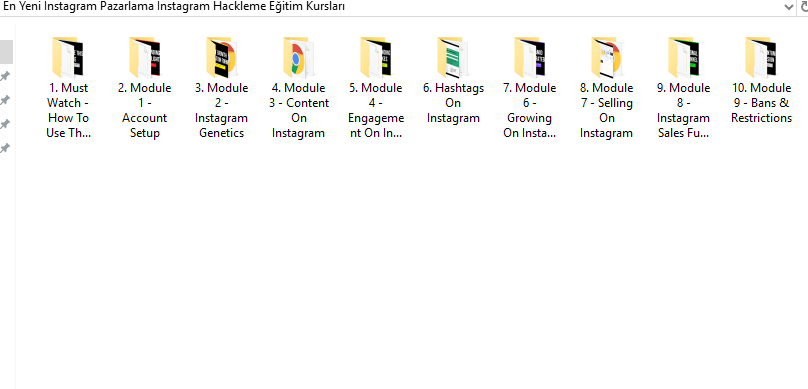Select the '2. Module 1 - Account Setup' folder icon

[x=145, y=57]
